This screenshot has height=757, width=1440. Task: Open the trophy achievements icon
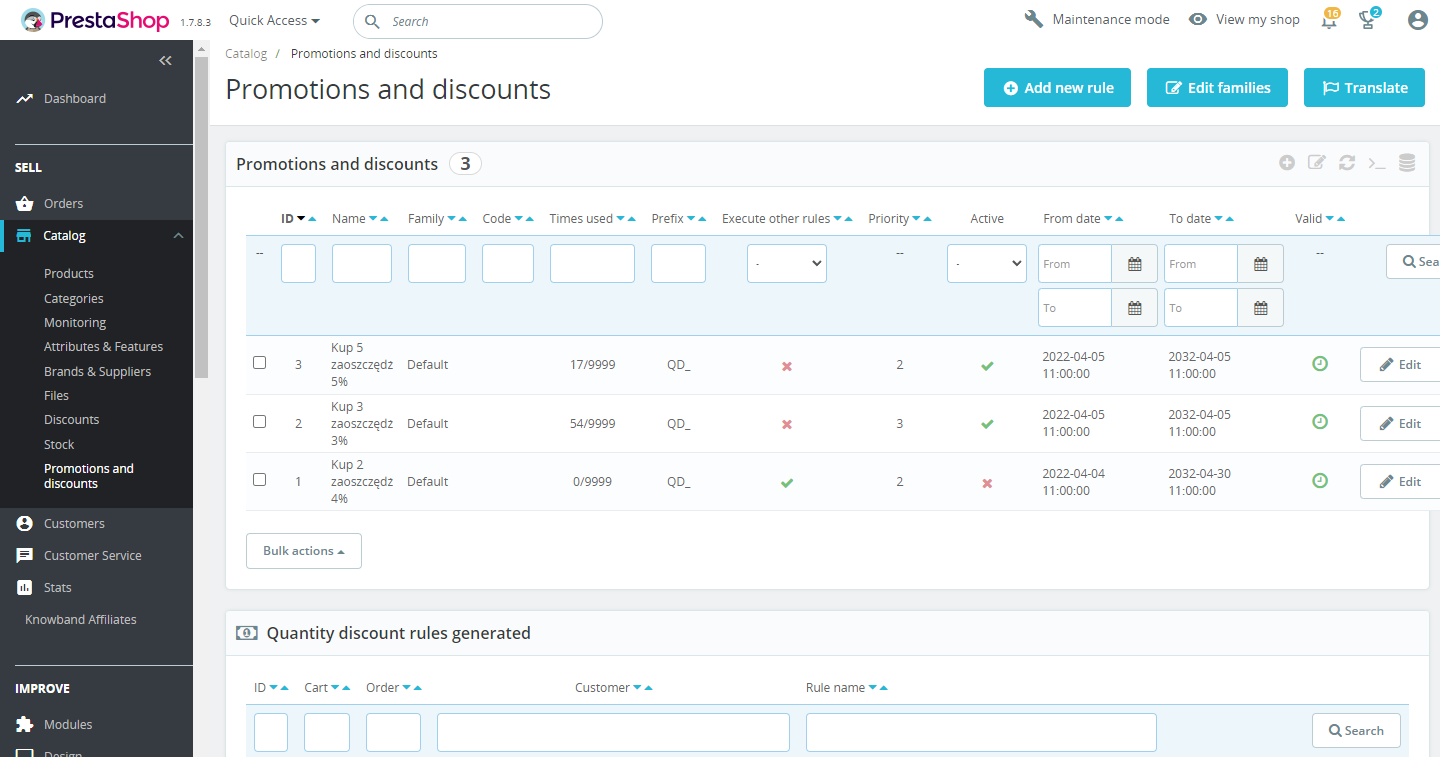tap(1368, 21)
